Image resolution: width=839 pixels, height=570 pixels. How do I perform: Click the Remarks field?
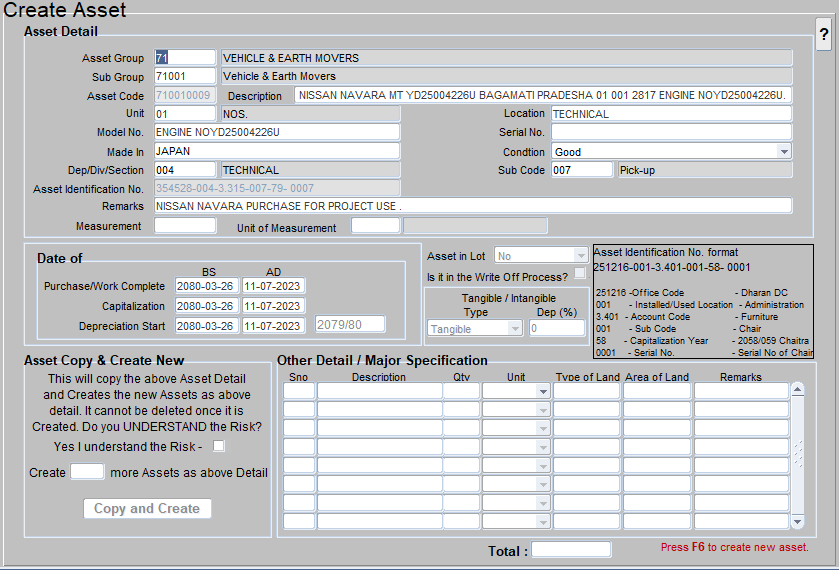click(472, 206)
